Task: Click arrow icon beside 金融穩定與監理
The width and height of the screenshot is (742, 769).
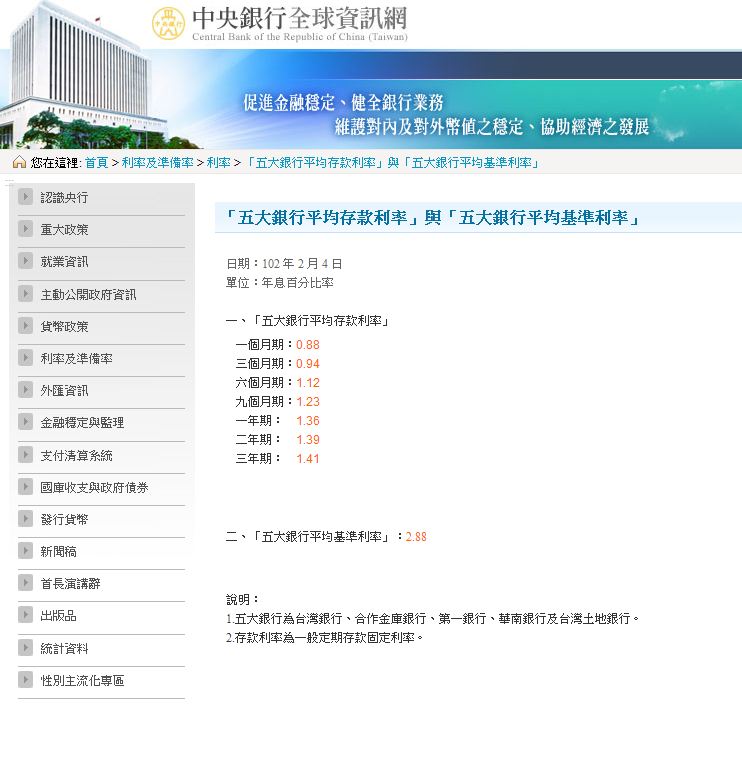Action: click(x=25, y=422)
